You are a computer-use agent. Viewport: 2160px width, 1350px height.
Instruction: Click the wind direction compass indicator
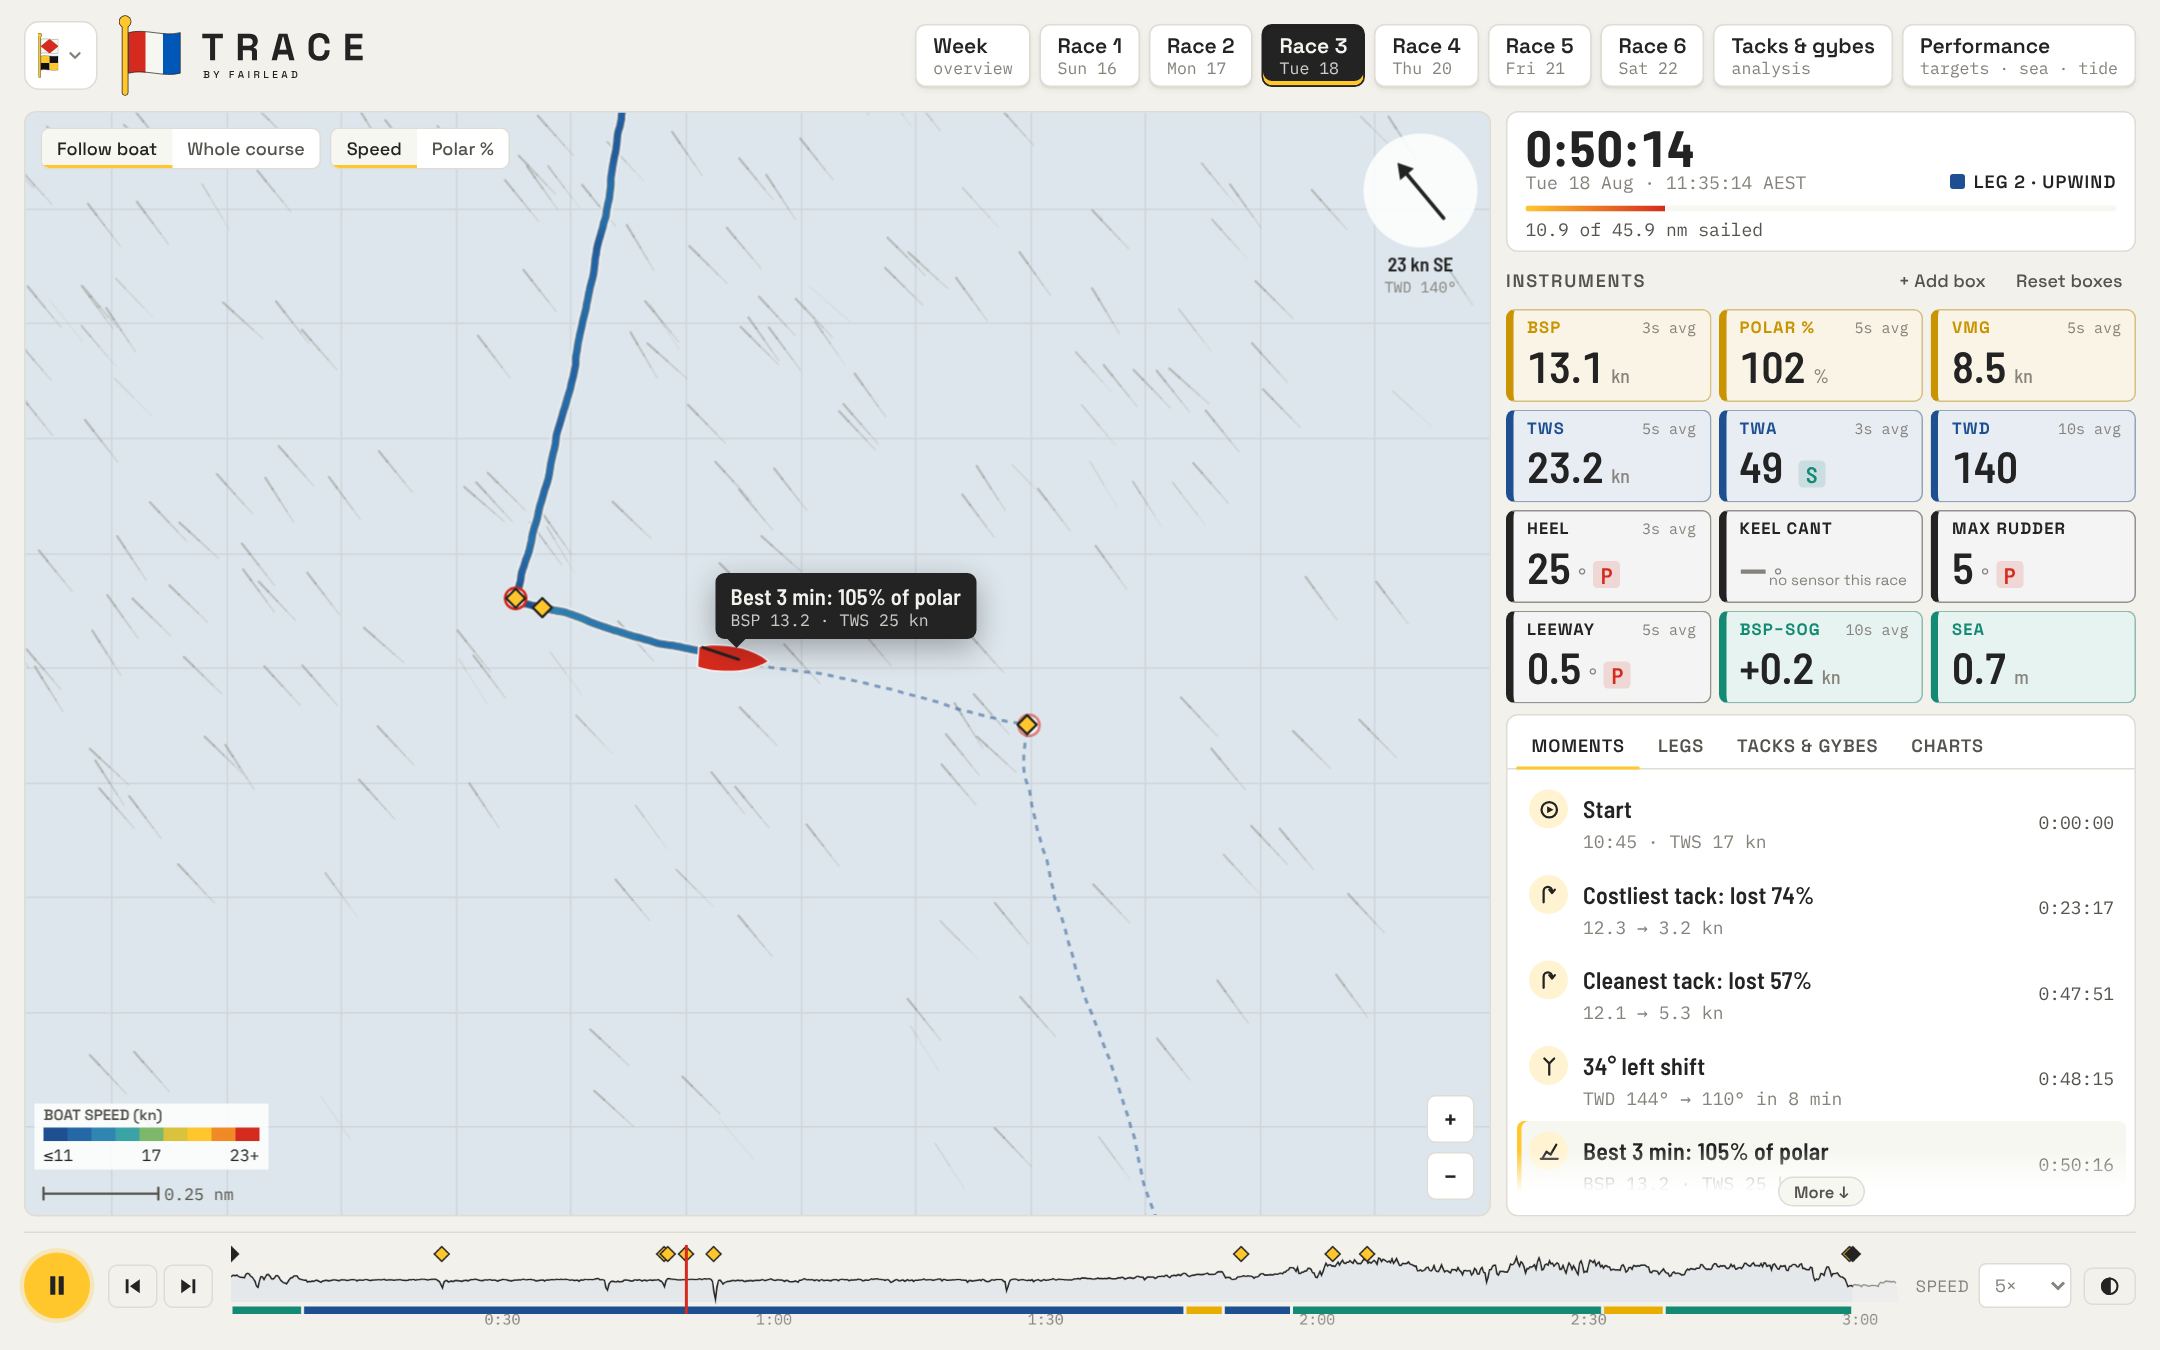[1420, 190]
